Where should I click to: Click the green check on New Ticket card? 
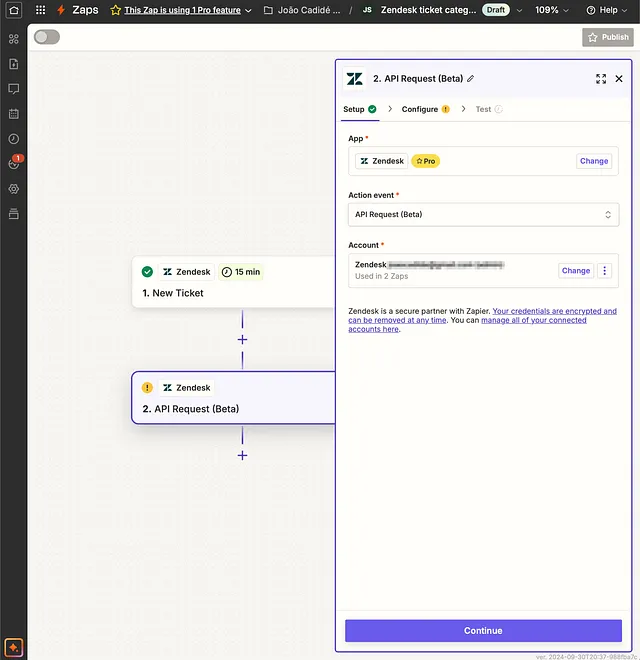(147, 271)
